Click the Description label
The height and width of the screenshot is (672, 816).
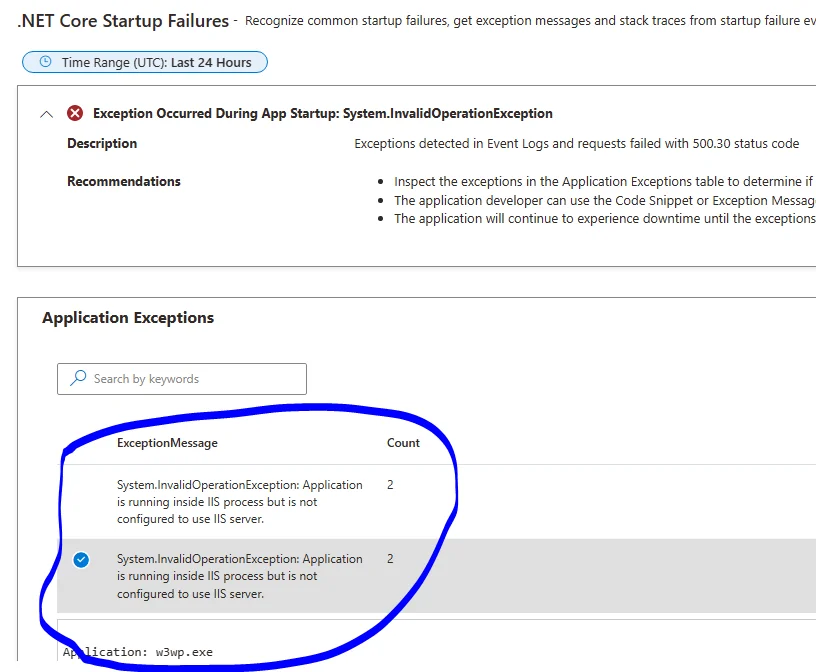102,143
